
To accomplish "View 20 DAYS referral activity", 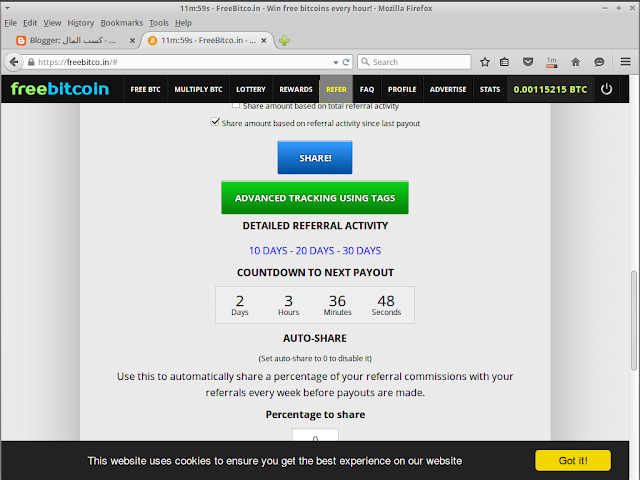I will pos(315,251).
